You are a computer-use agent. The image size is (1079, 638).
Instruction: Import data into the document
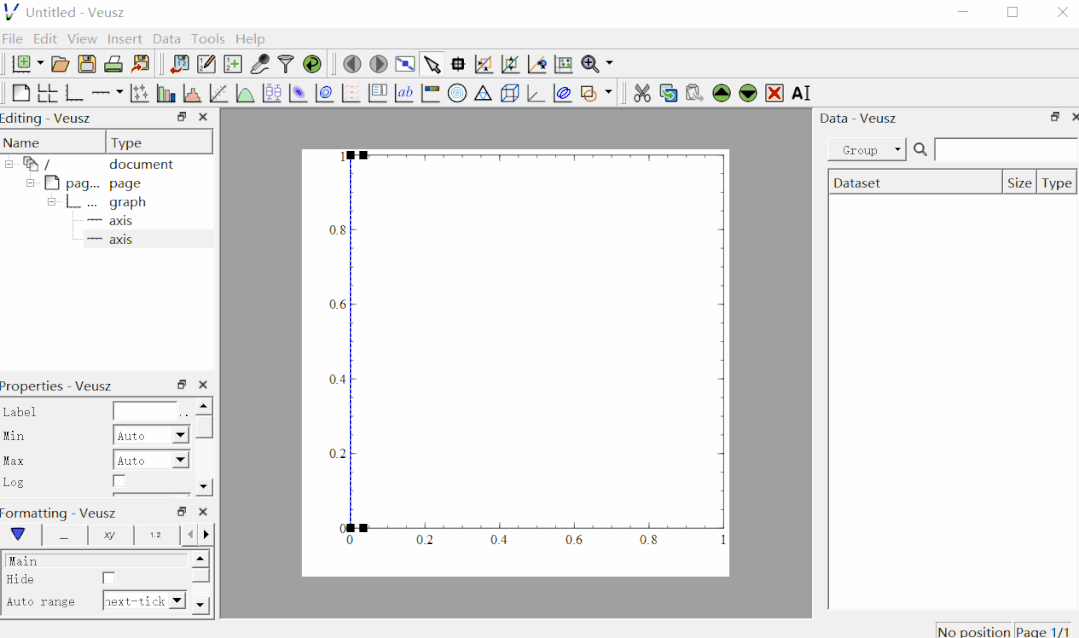[180, 63]
